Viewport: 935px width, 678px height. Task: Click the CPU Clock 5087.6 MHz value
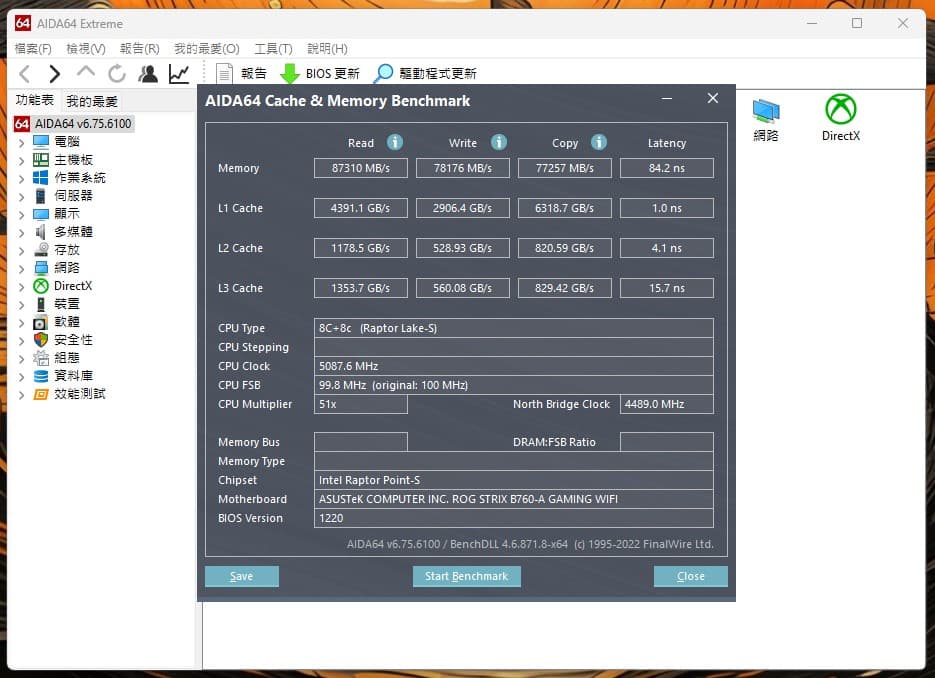click(x=514, y=366)
